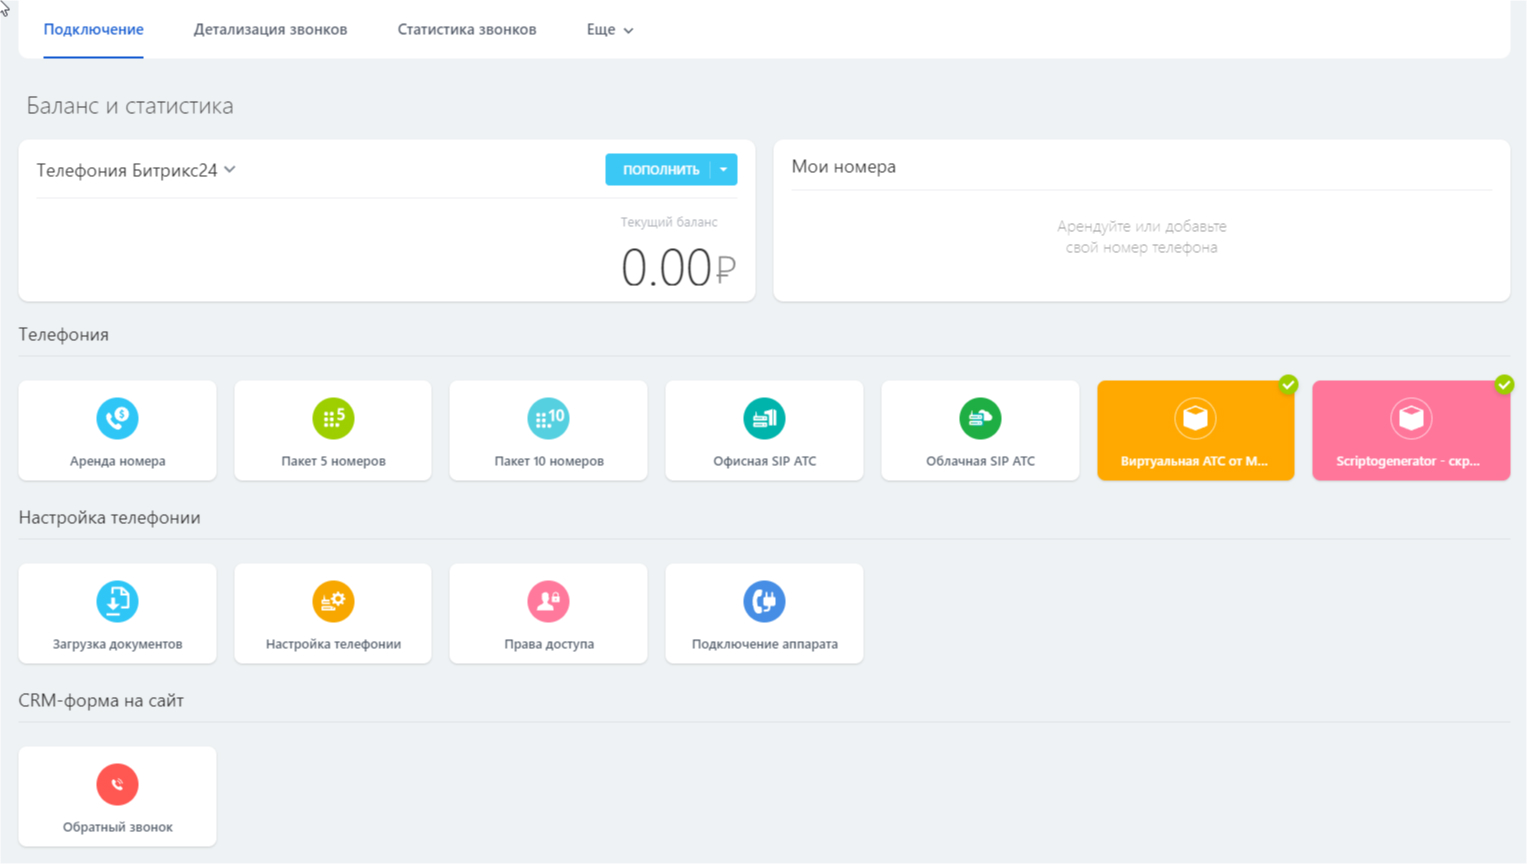Switch to the Статистика звонков tab
The width and height of the screenshot is (1527, 864).
point(467,30)
